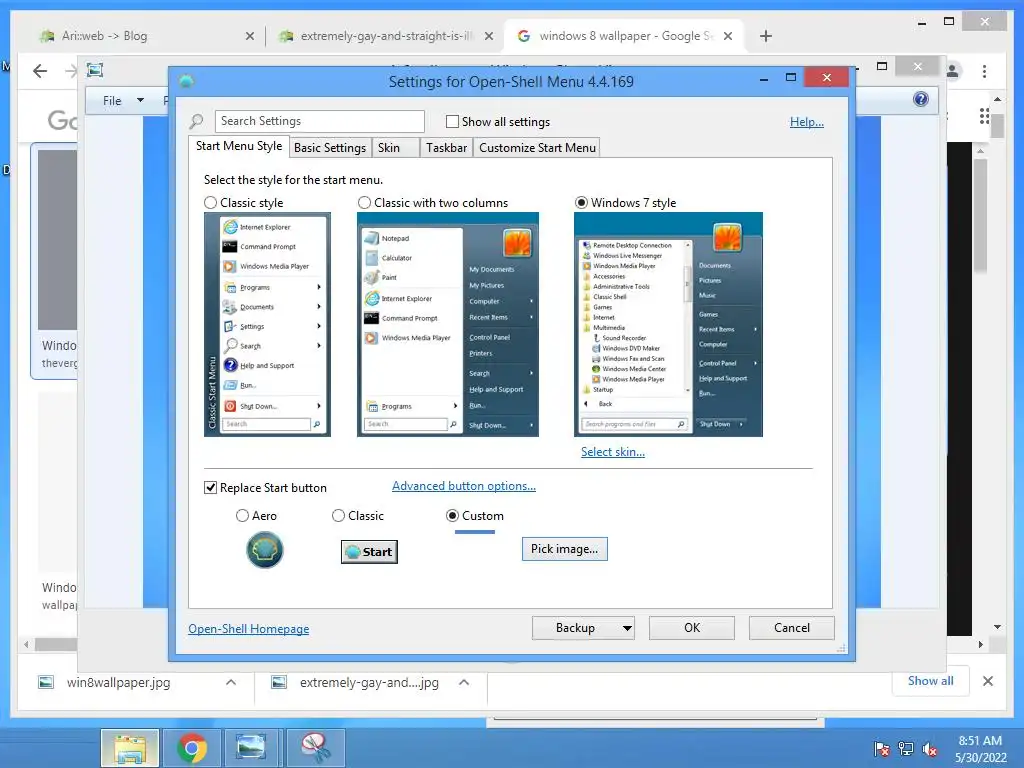Click the network tray icon
Viewport: 1024px width, 768px height.
(x=906, y=749)
